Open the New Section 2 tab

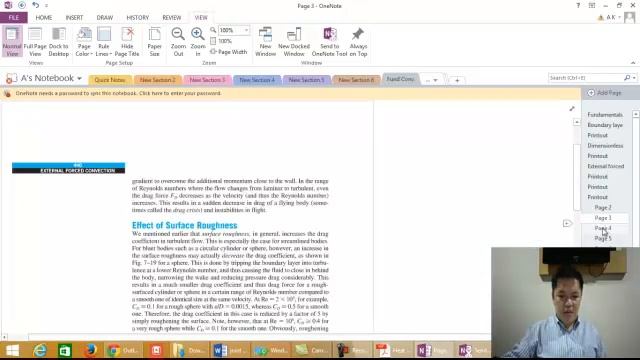158,80
